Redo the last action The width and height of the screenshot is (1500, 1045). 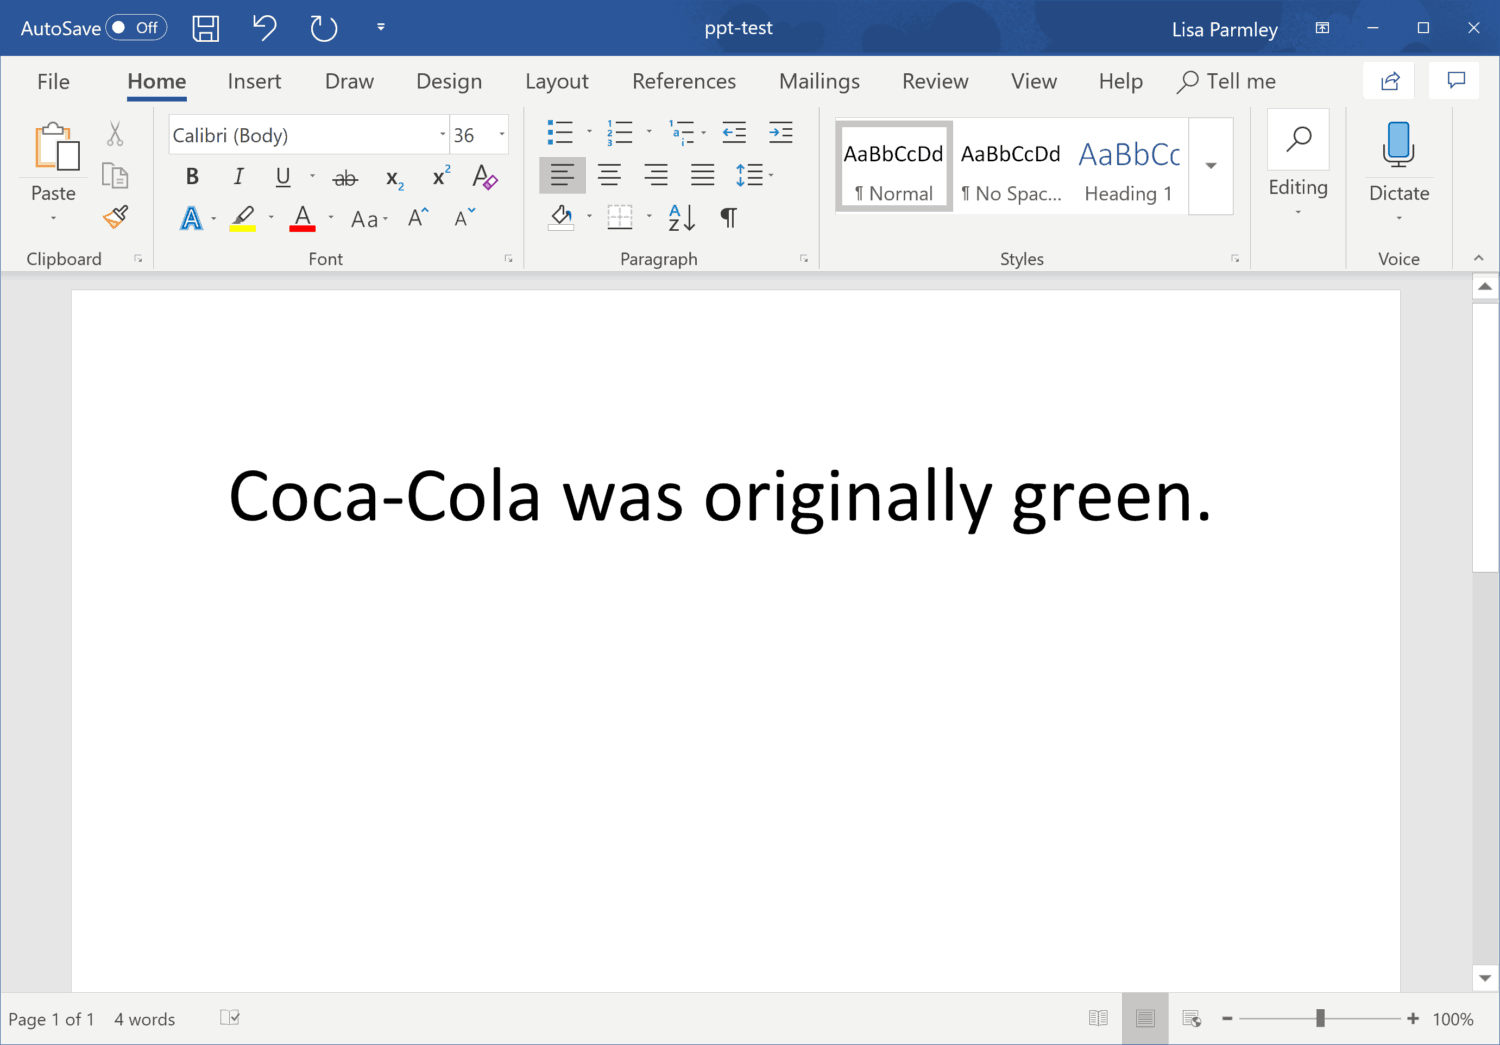click(323, 28)
